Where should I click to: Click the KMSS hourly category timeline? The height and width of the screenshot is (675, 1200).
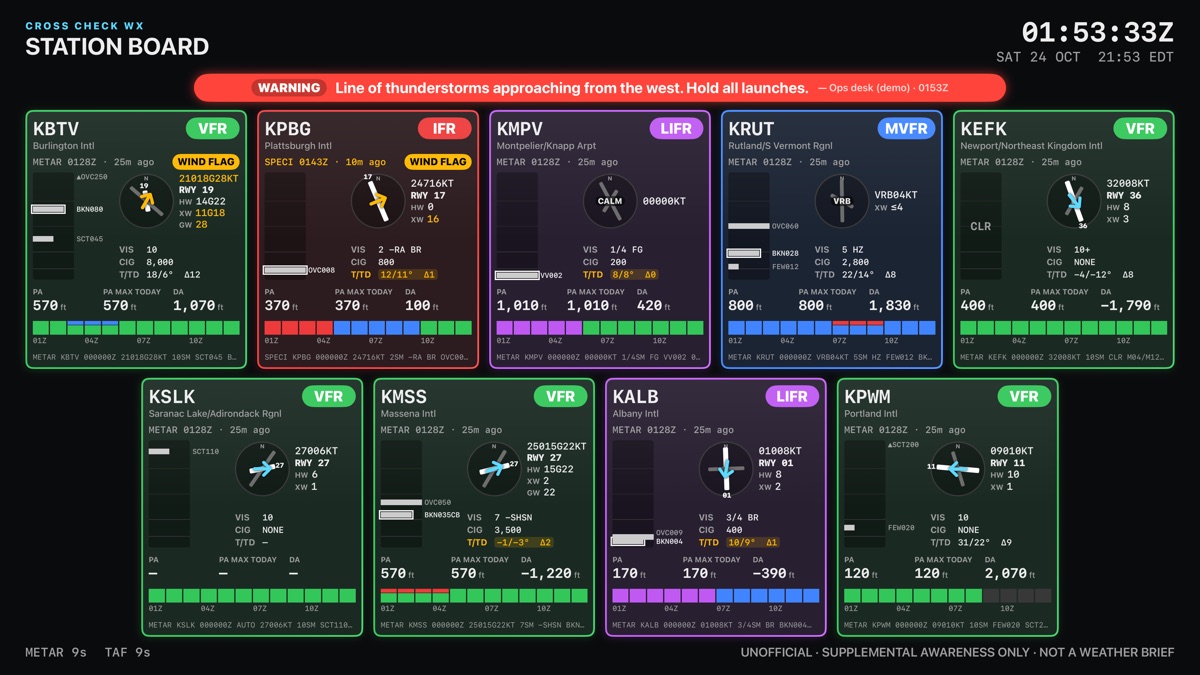click(484, 595)
